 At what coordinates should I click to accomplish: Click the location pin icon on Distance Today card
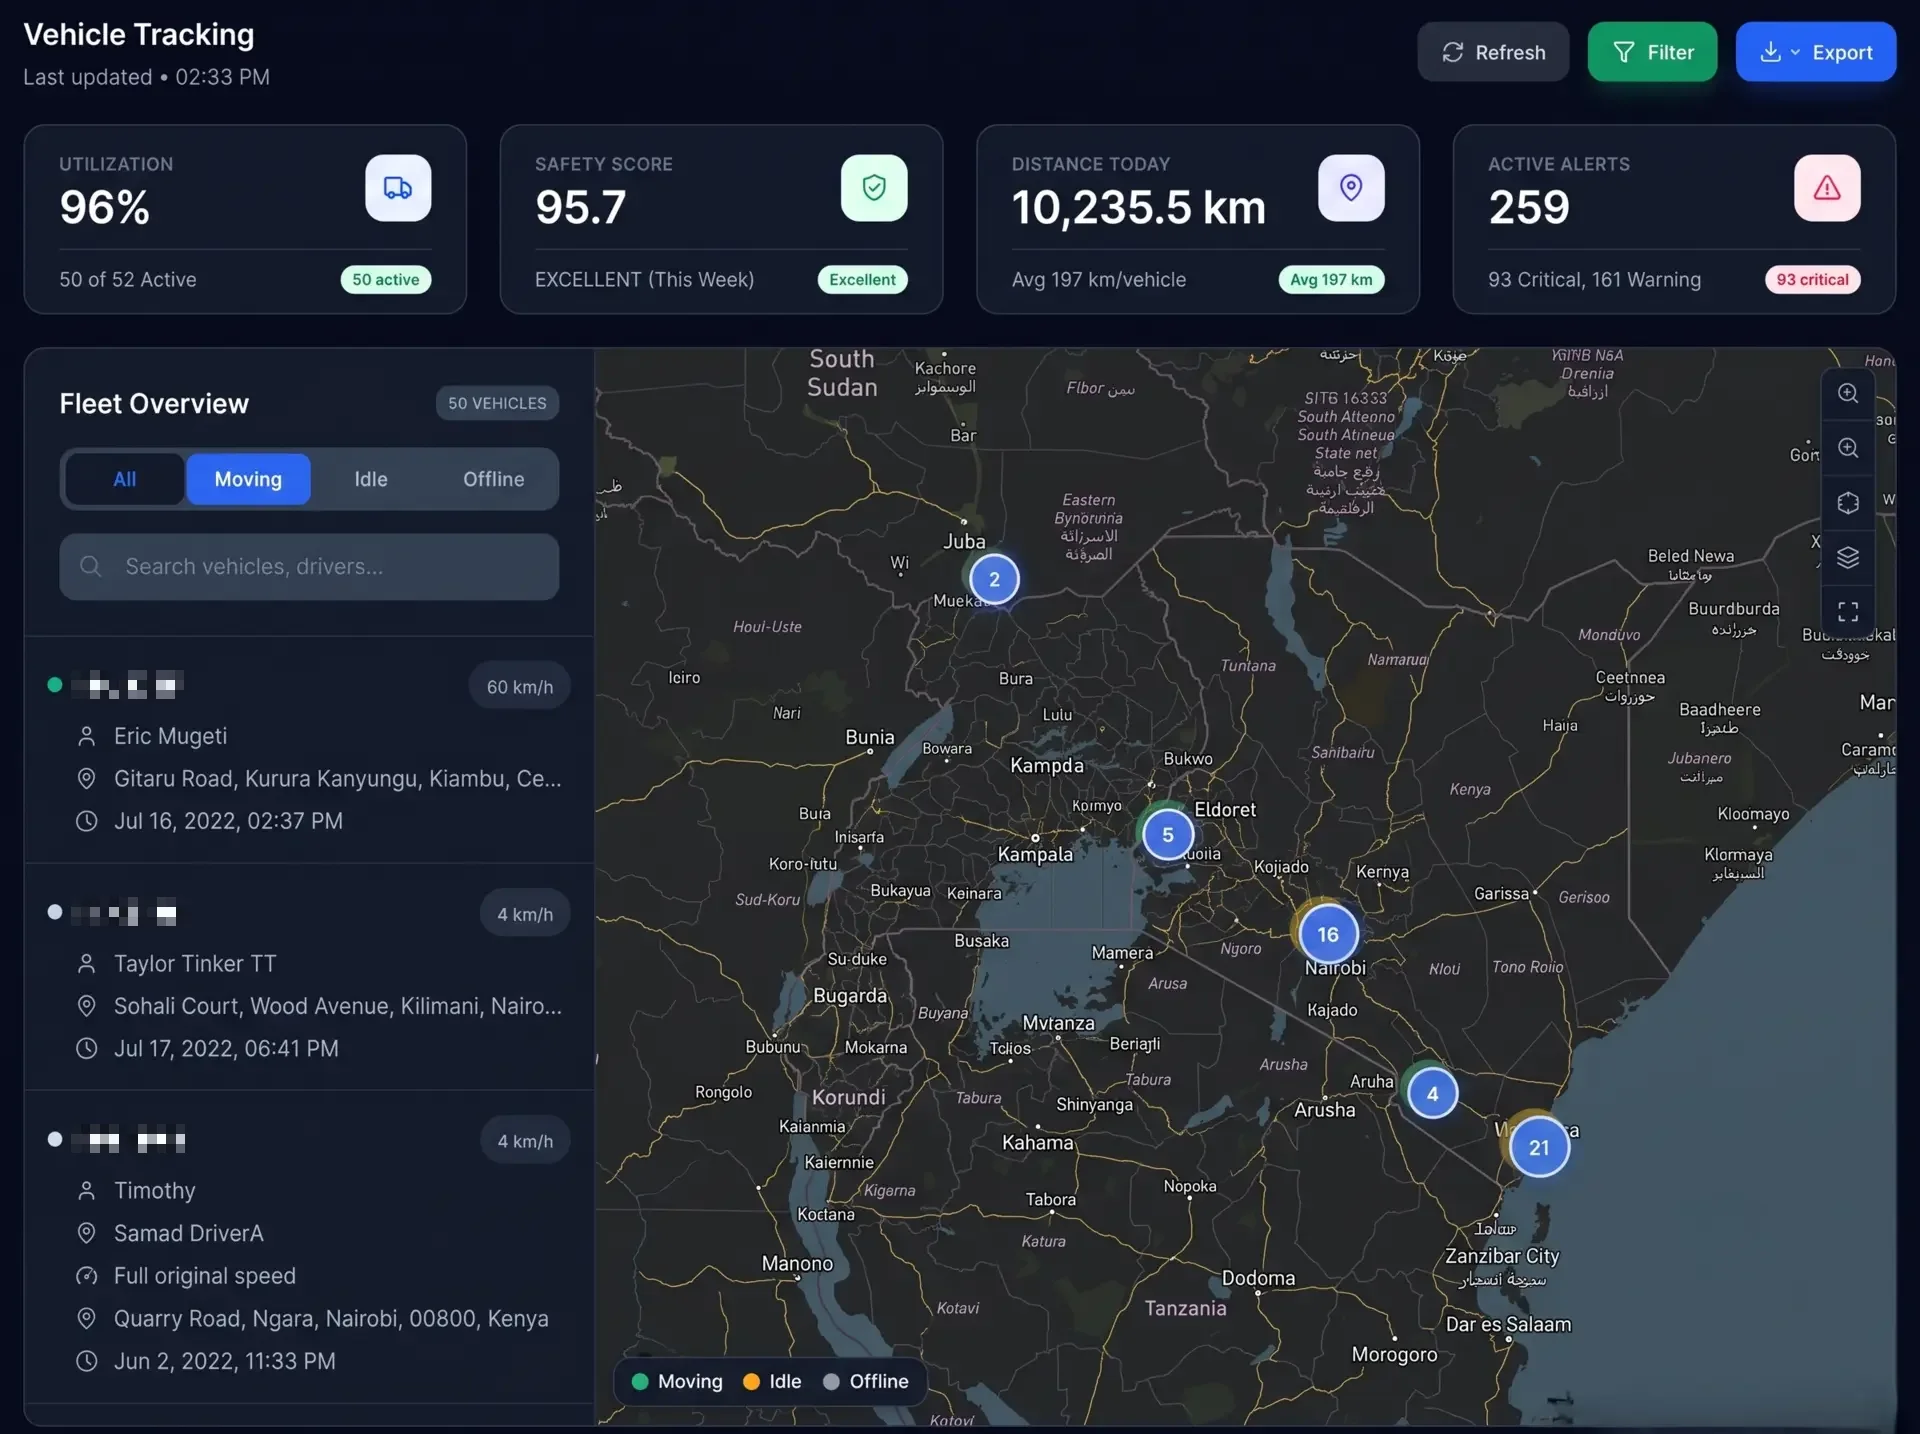click(x=1351, y=188)
